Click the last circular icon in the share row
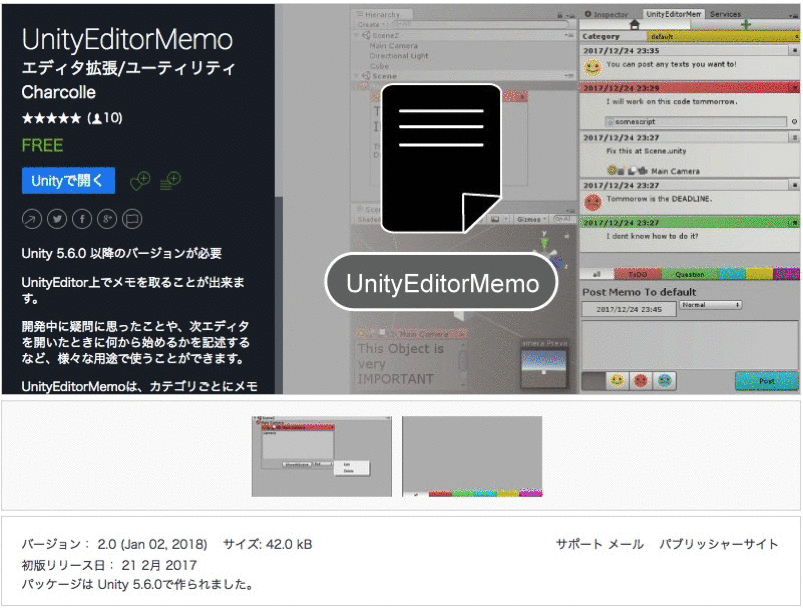The height and width of the screenshot is (609, 803). coord(132,219)
